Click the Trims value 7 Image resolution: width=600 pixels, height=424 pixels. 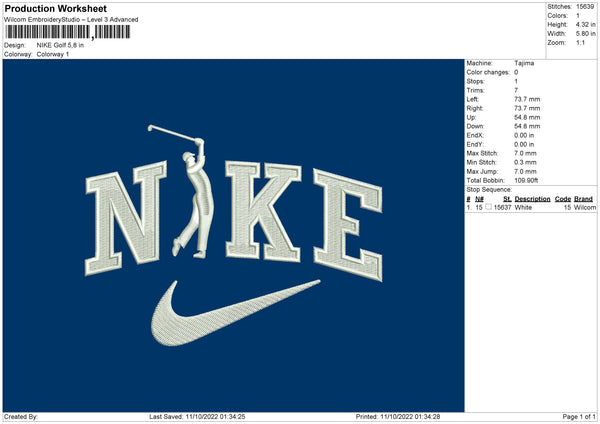tap(516, 90)
